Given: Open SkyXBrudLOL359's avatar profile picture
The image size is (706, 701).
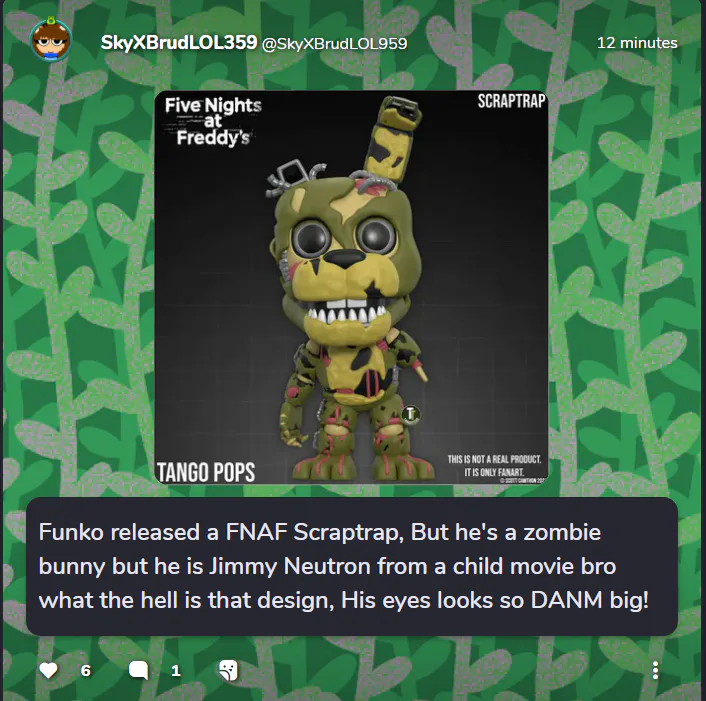Looking at the screenshot, I should (51, 41).
